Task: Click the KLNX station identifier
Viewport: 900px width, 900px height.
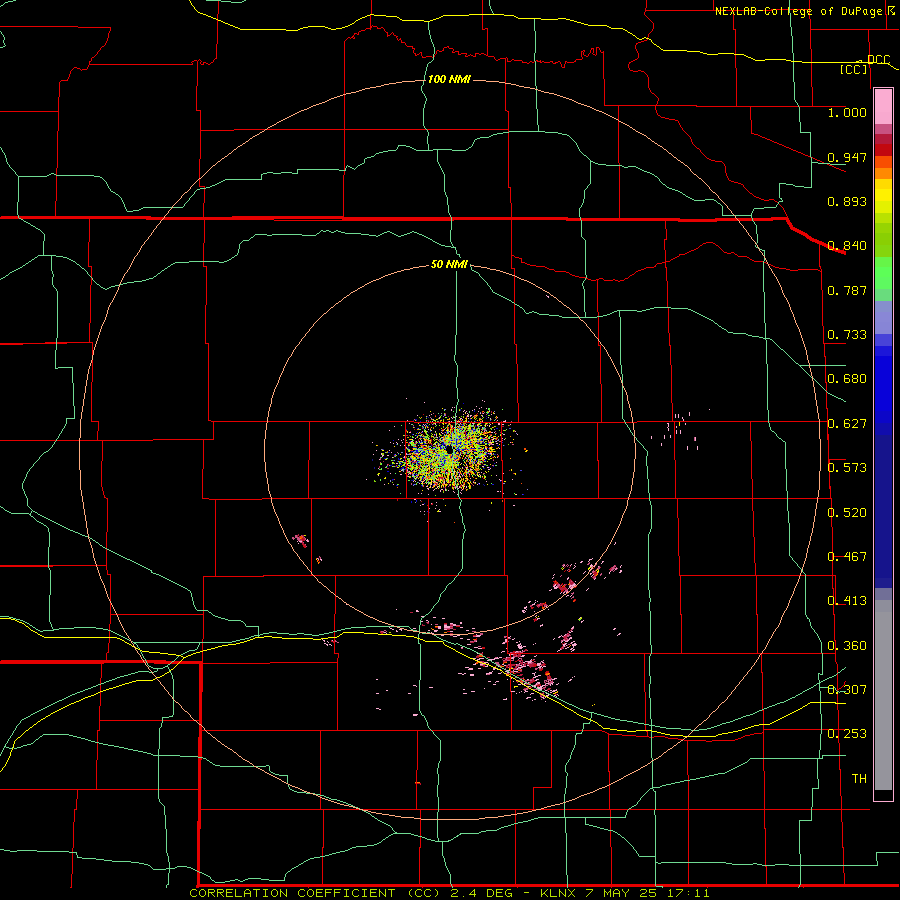Action: click(x=558, y=893)
